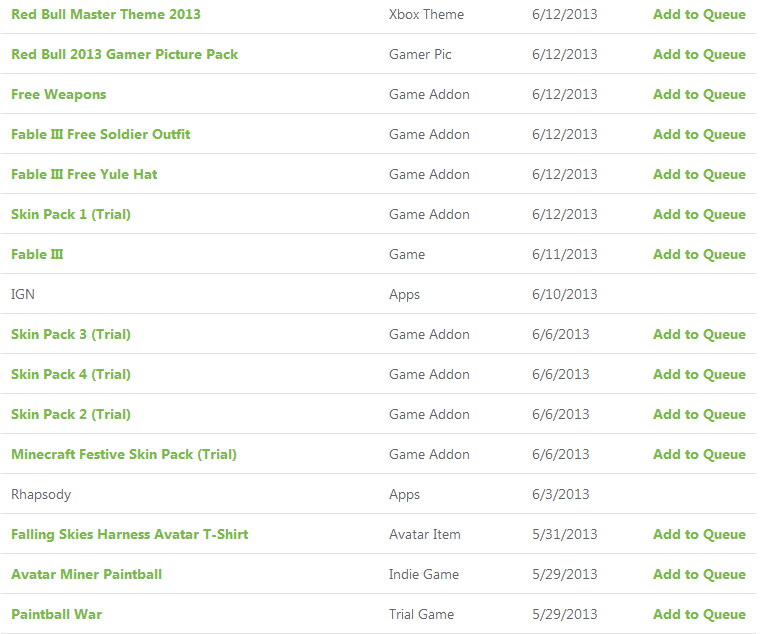Click the date in Red Bull Master Theme row
The width and height of the screenshot is (769, 634).
pyautogui.click(x=564, y=14)
